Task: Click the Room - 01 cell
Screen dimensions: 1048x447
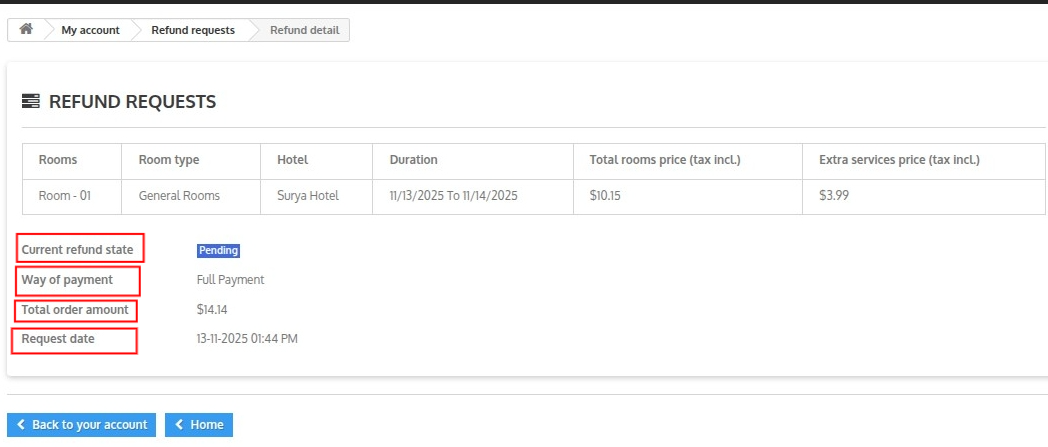Action: (x=65, y=196)
